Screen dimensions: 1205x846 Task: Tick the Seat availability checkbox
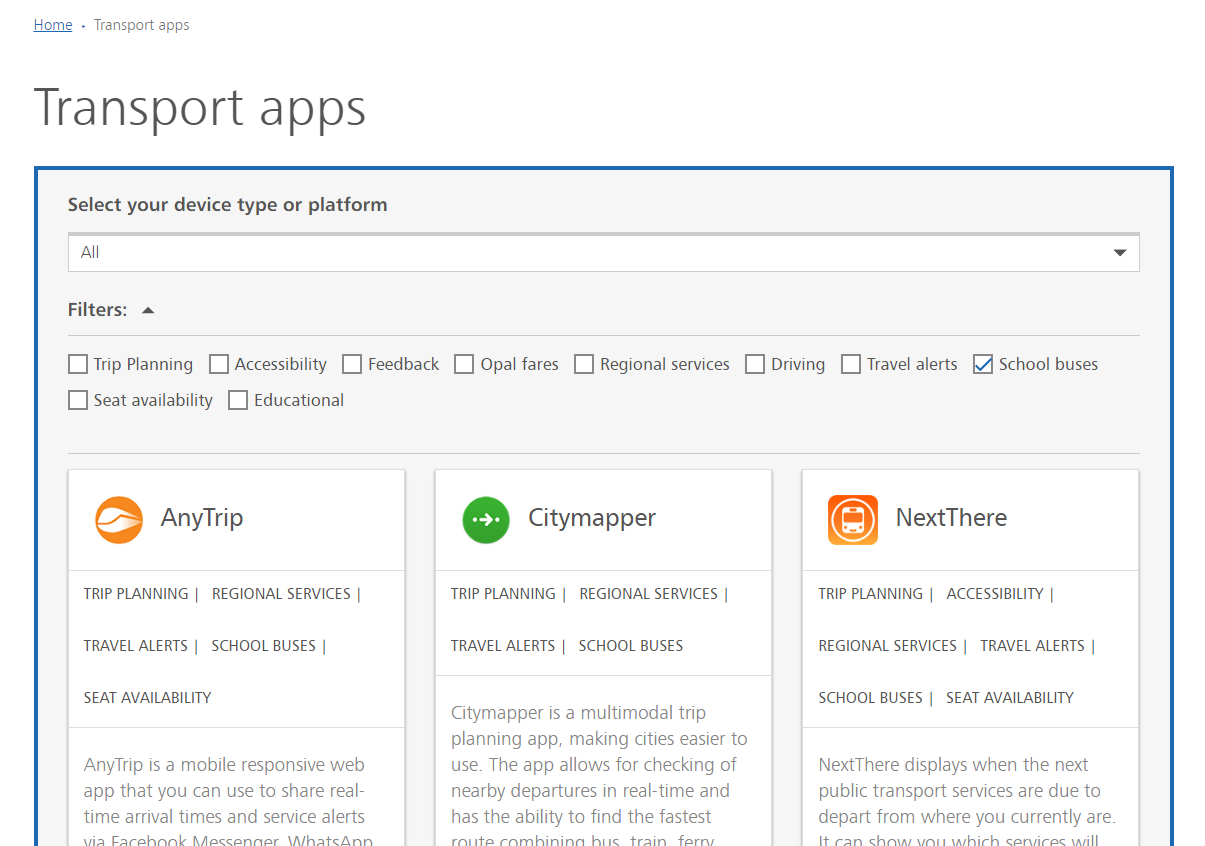tap(78, 400)
